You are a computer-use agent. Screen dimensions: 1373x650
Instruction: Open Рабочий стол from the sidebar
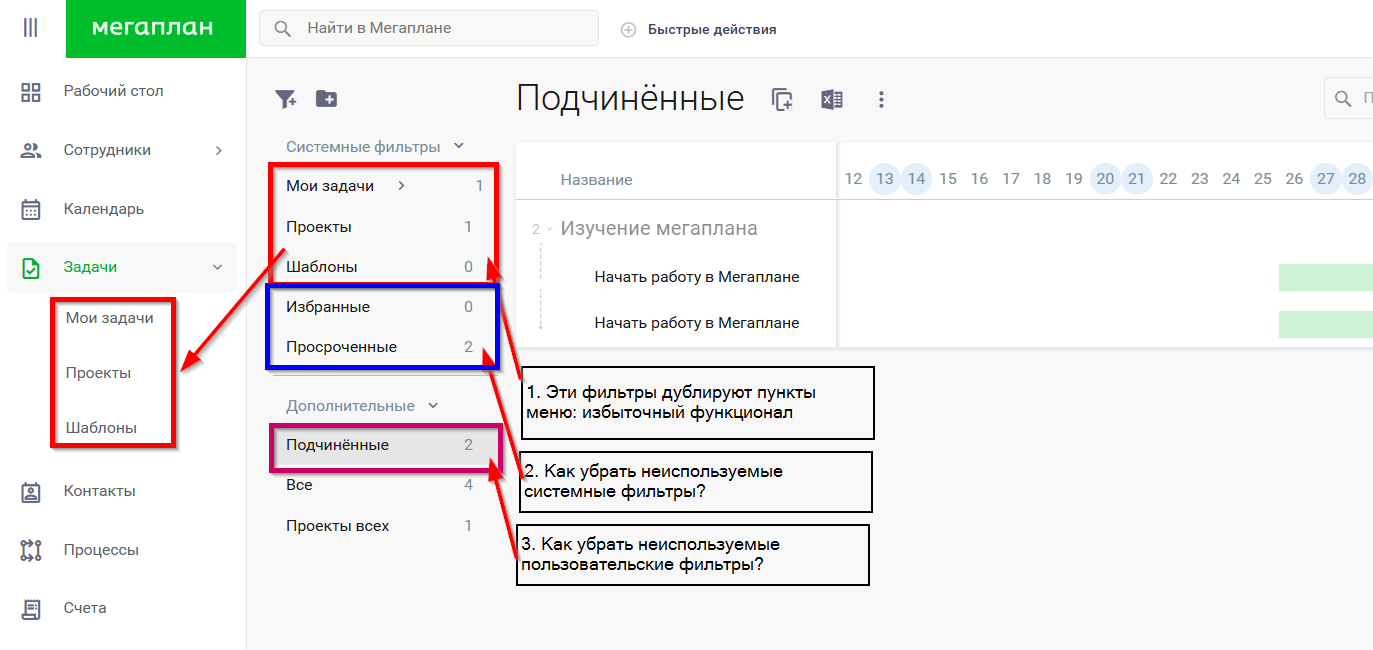pos(113,91)
